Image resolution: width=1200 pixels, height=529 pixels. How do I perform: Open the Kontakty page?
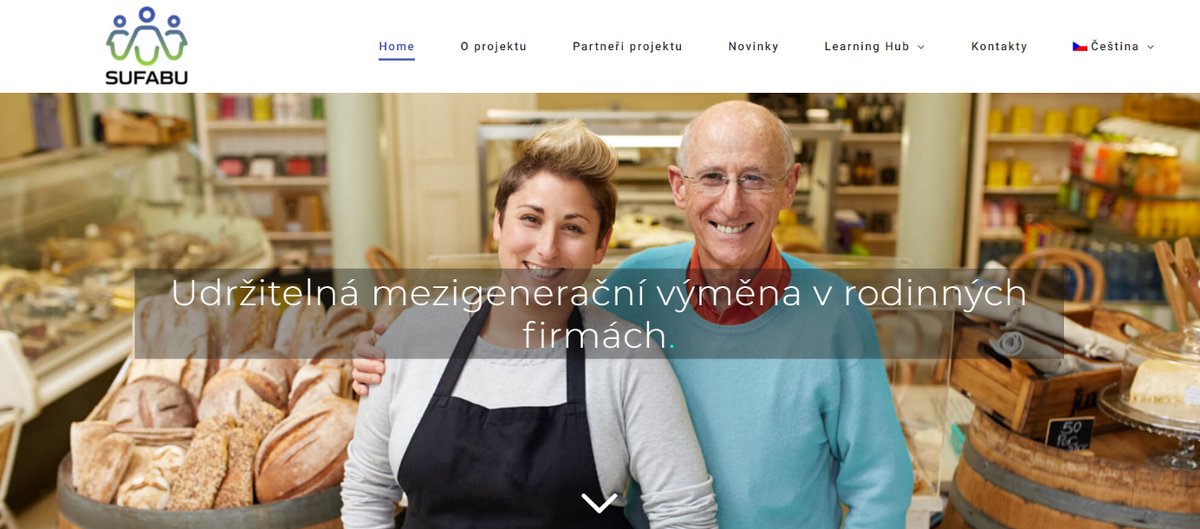pos(999,47)
